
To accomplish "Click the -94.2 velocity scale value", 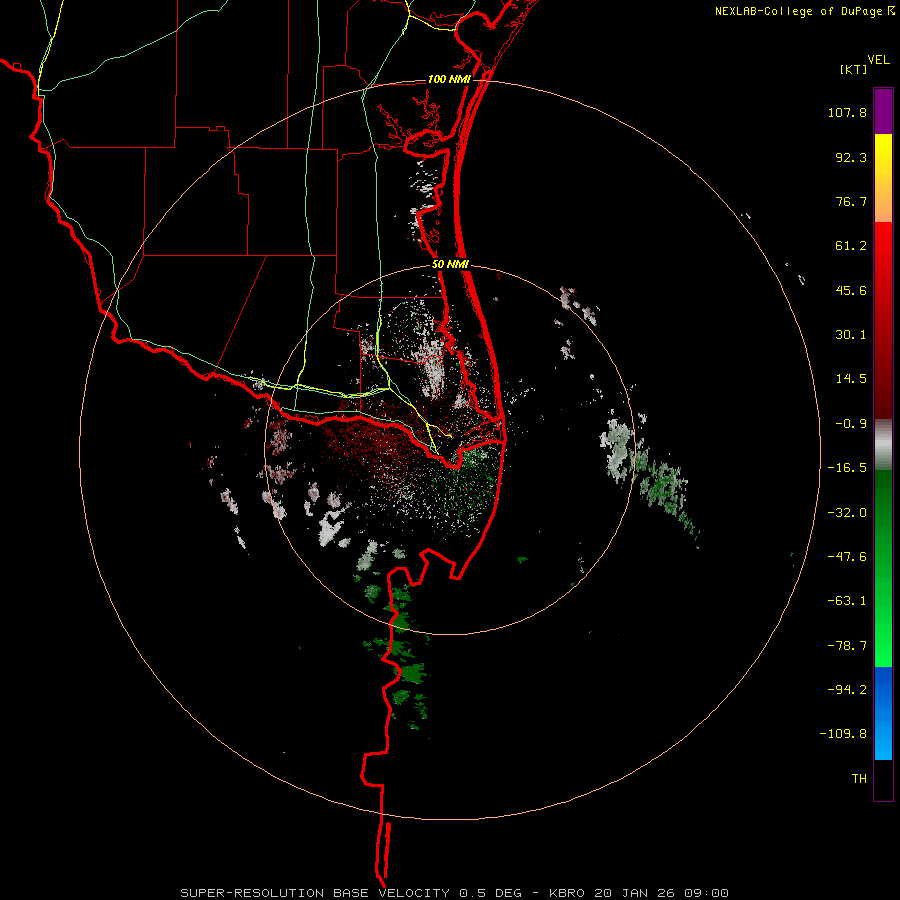I will [847, 690].
